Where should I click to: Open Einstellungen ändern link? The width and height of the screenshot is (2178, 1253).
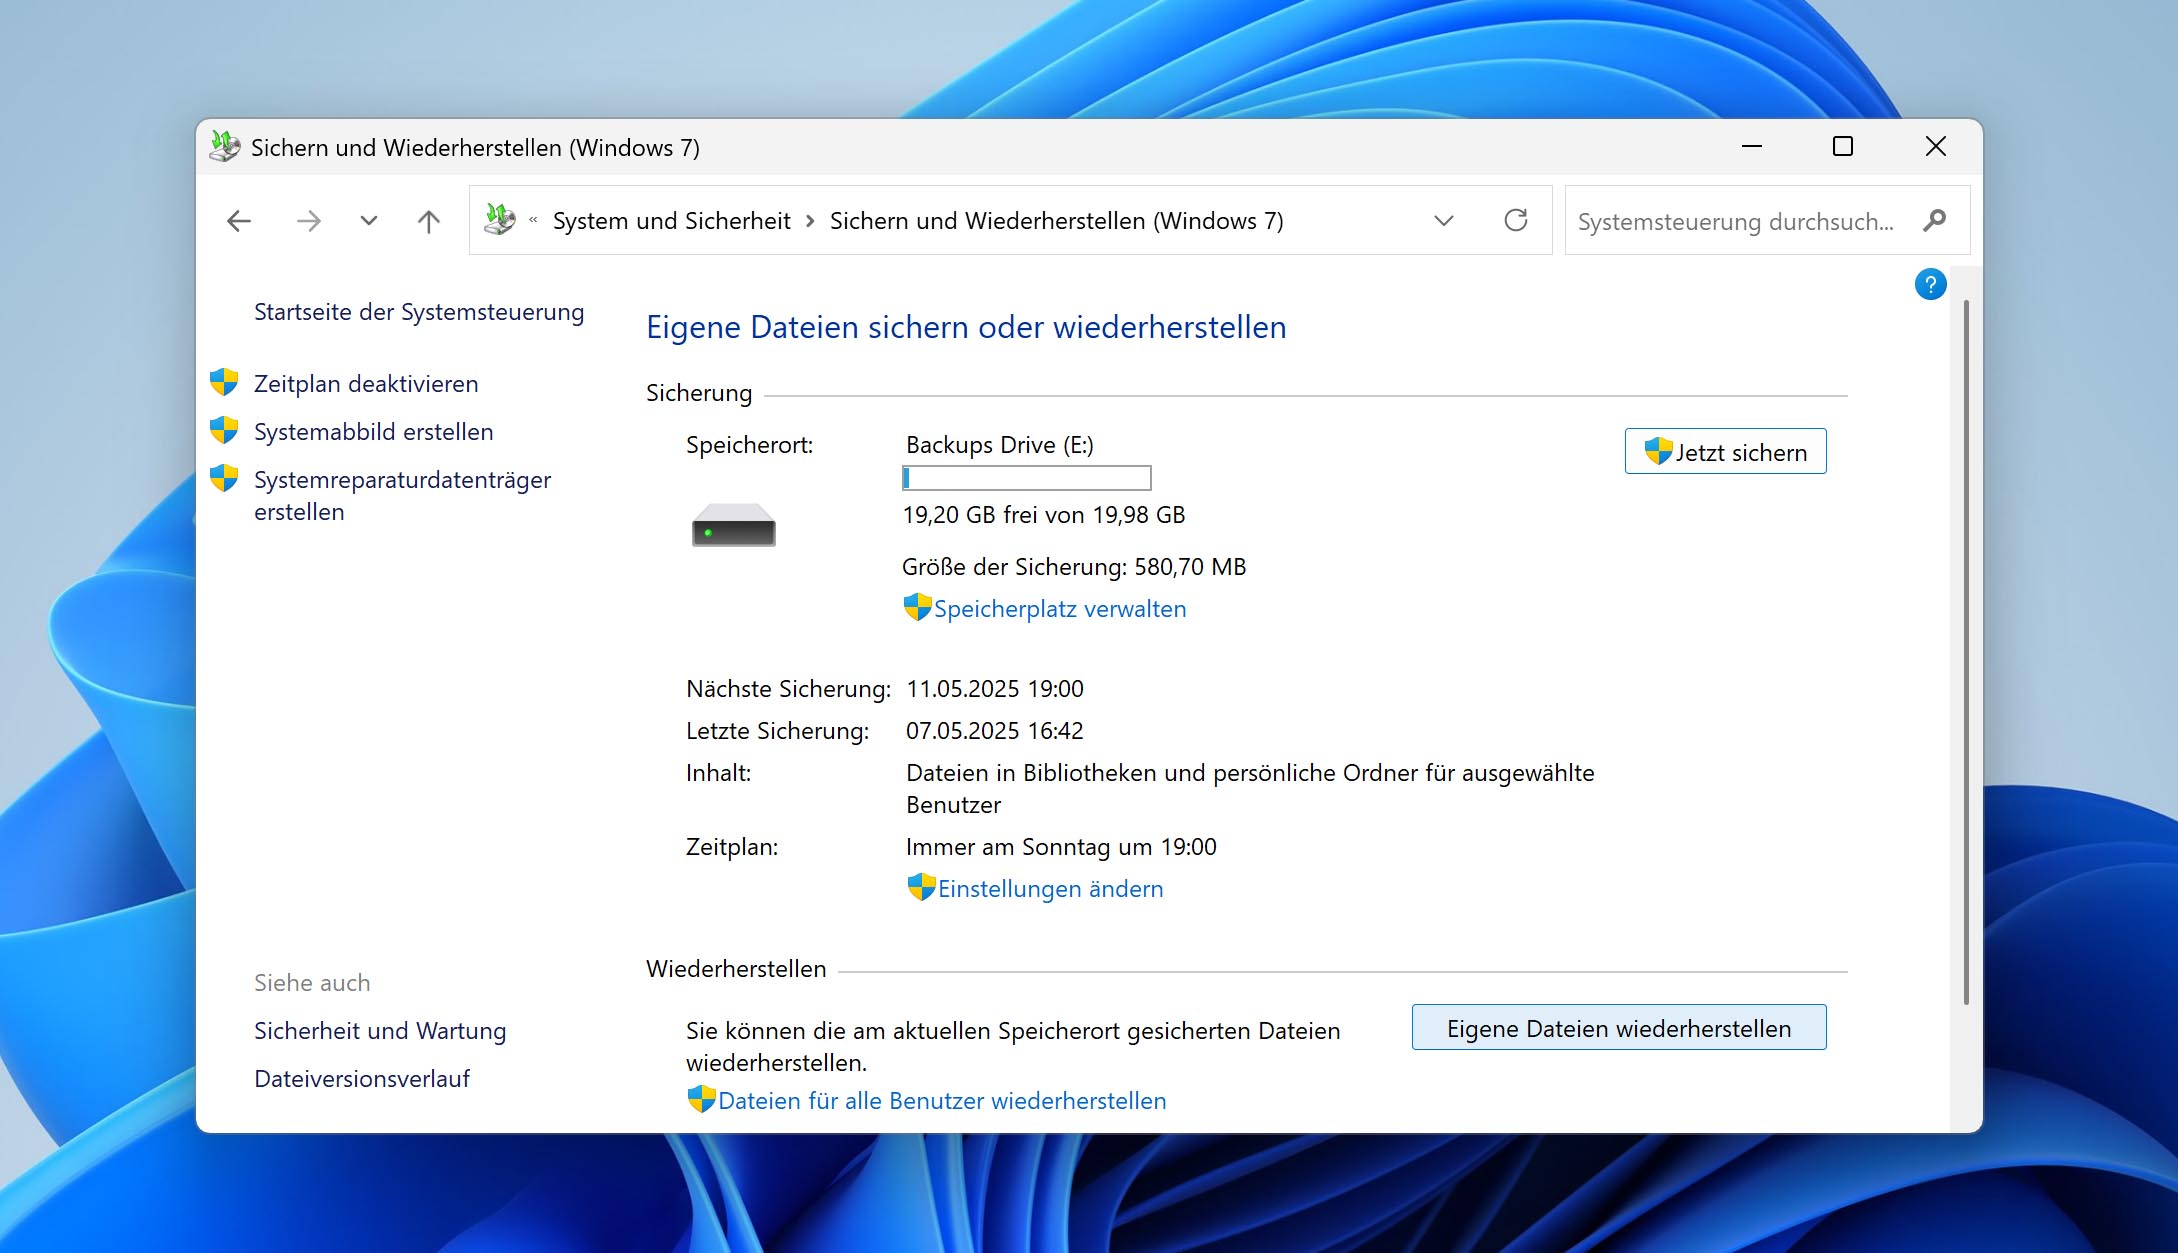tap(1051, 889)
